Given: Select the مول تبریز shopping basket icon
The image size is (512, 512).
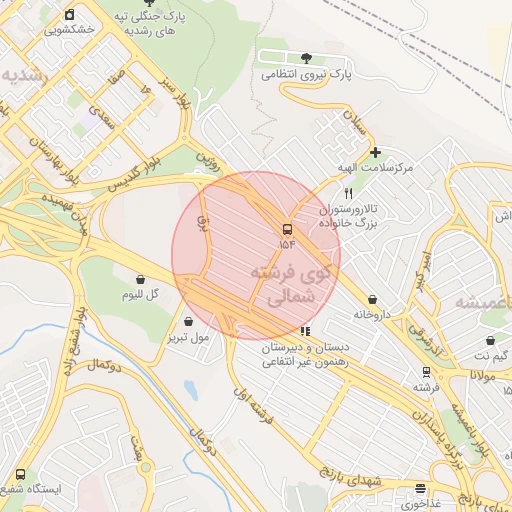Looking at the screenshot, I should 188,322.
